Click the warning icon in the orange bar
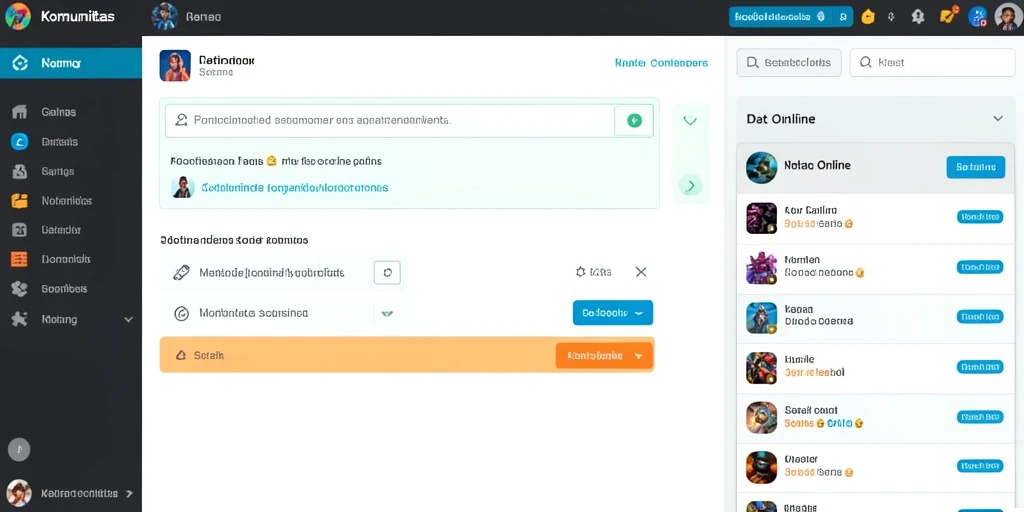The width and height of the screenshot is (1024, 512). (181, 355)
